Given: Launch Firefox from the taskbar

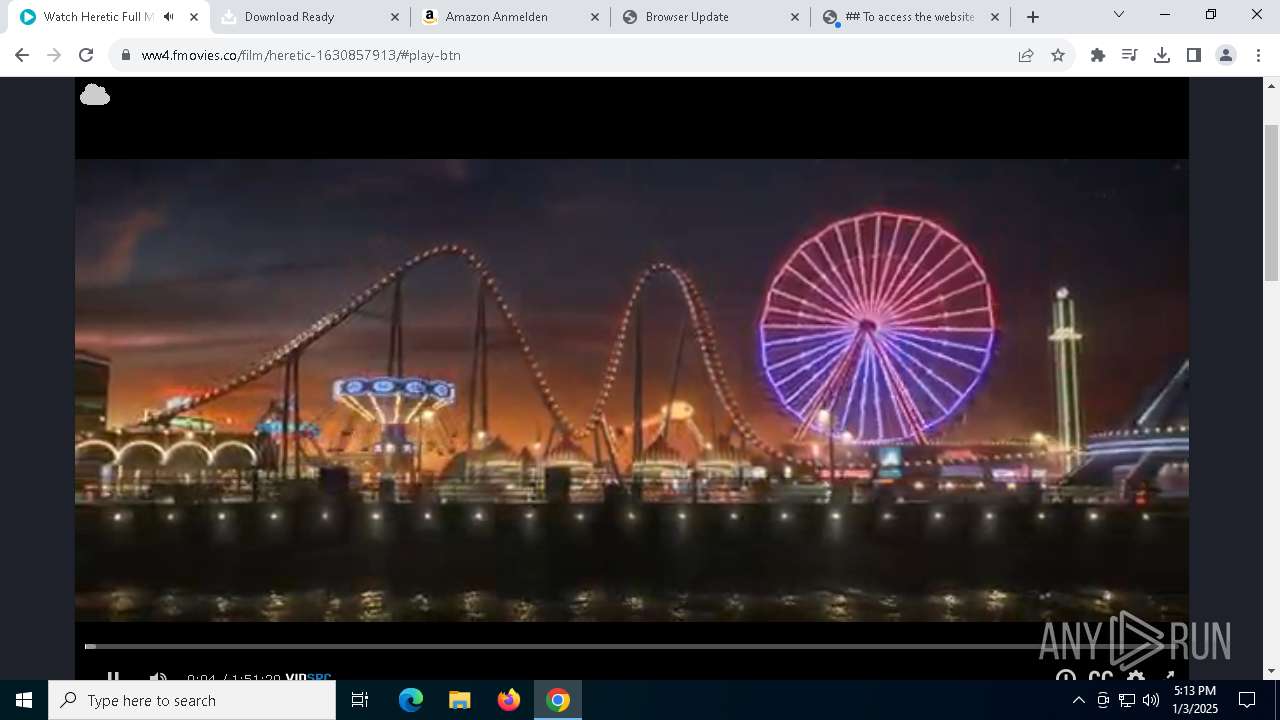Looking at the screenshot, I should (x=509, y=700).
